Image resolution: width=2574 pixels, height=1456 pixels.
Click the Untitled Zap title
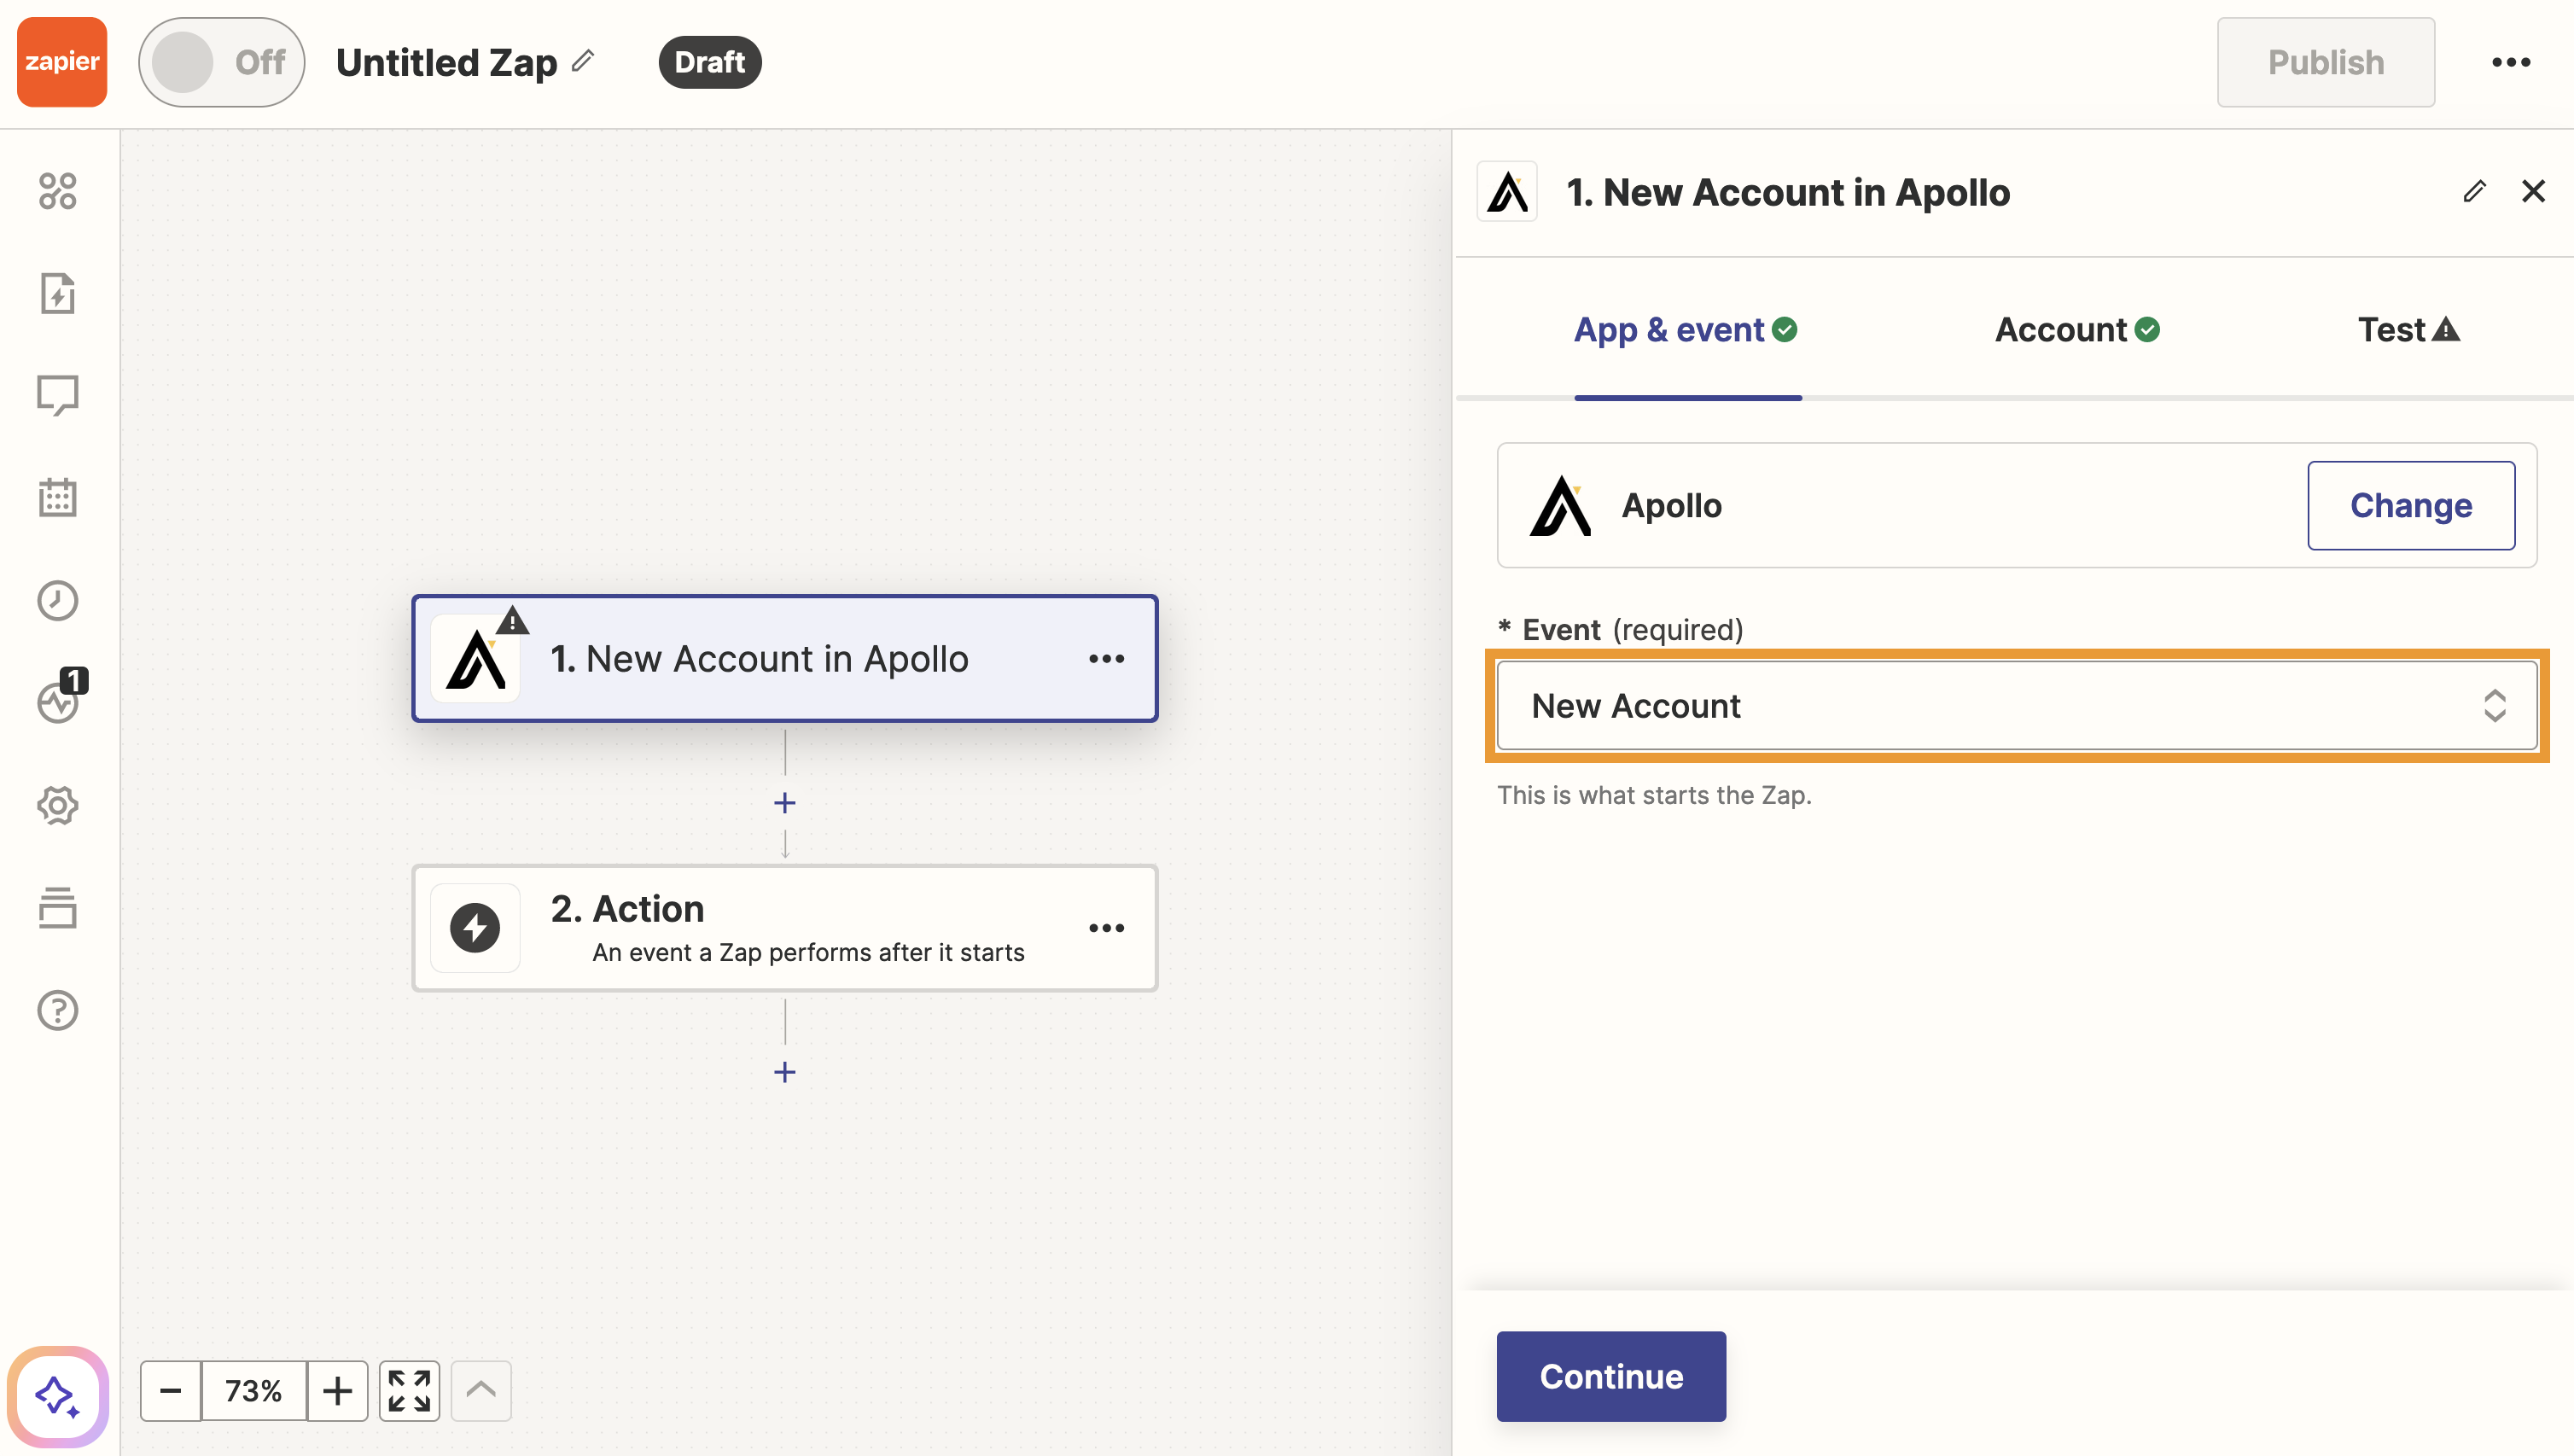446,62
